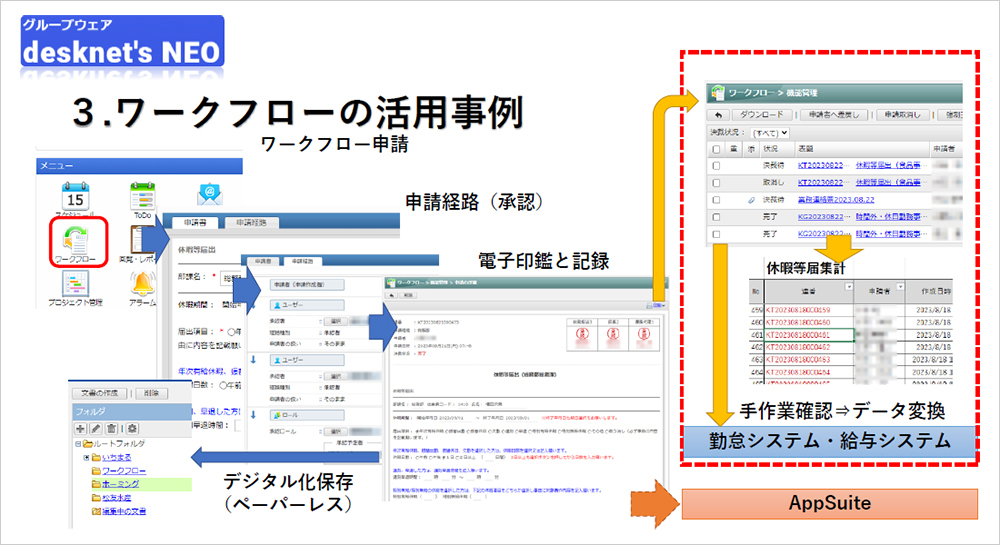
Task: Click the 編集中の文書 folder icon
Action: (x=96, y=511)
